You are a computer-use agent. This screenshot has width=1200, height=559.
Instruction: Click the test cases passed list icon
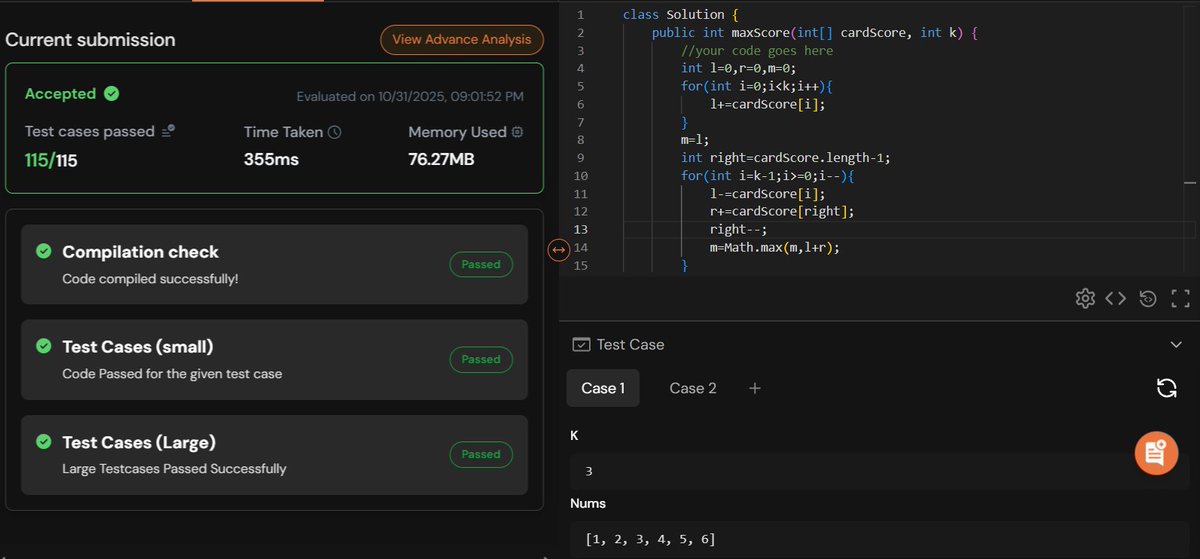[x=169, y=131]
